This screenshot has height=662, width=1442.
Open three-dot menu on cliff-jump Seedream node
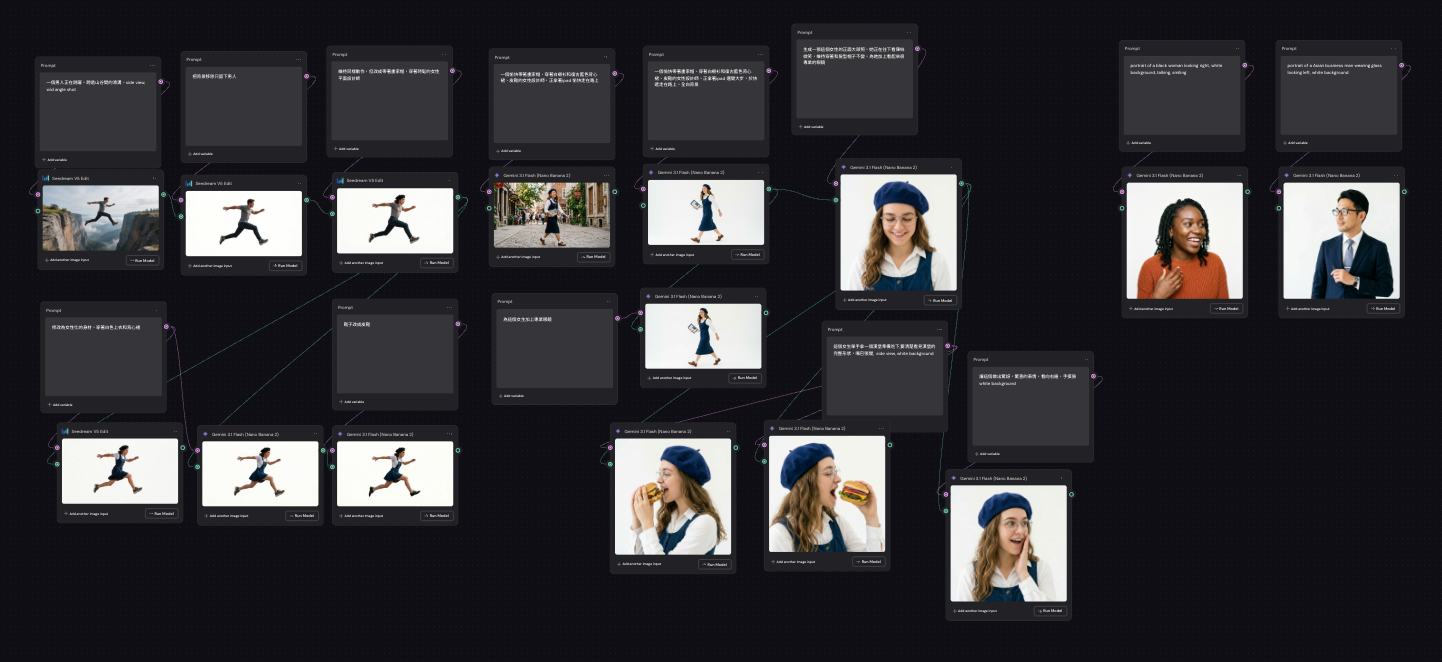click(x=154, y=178)
